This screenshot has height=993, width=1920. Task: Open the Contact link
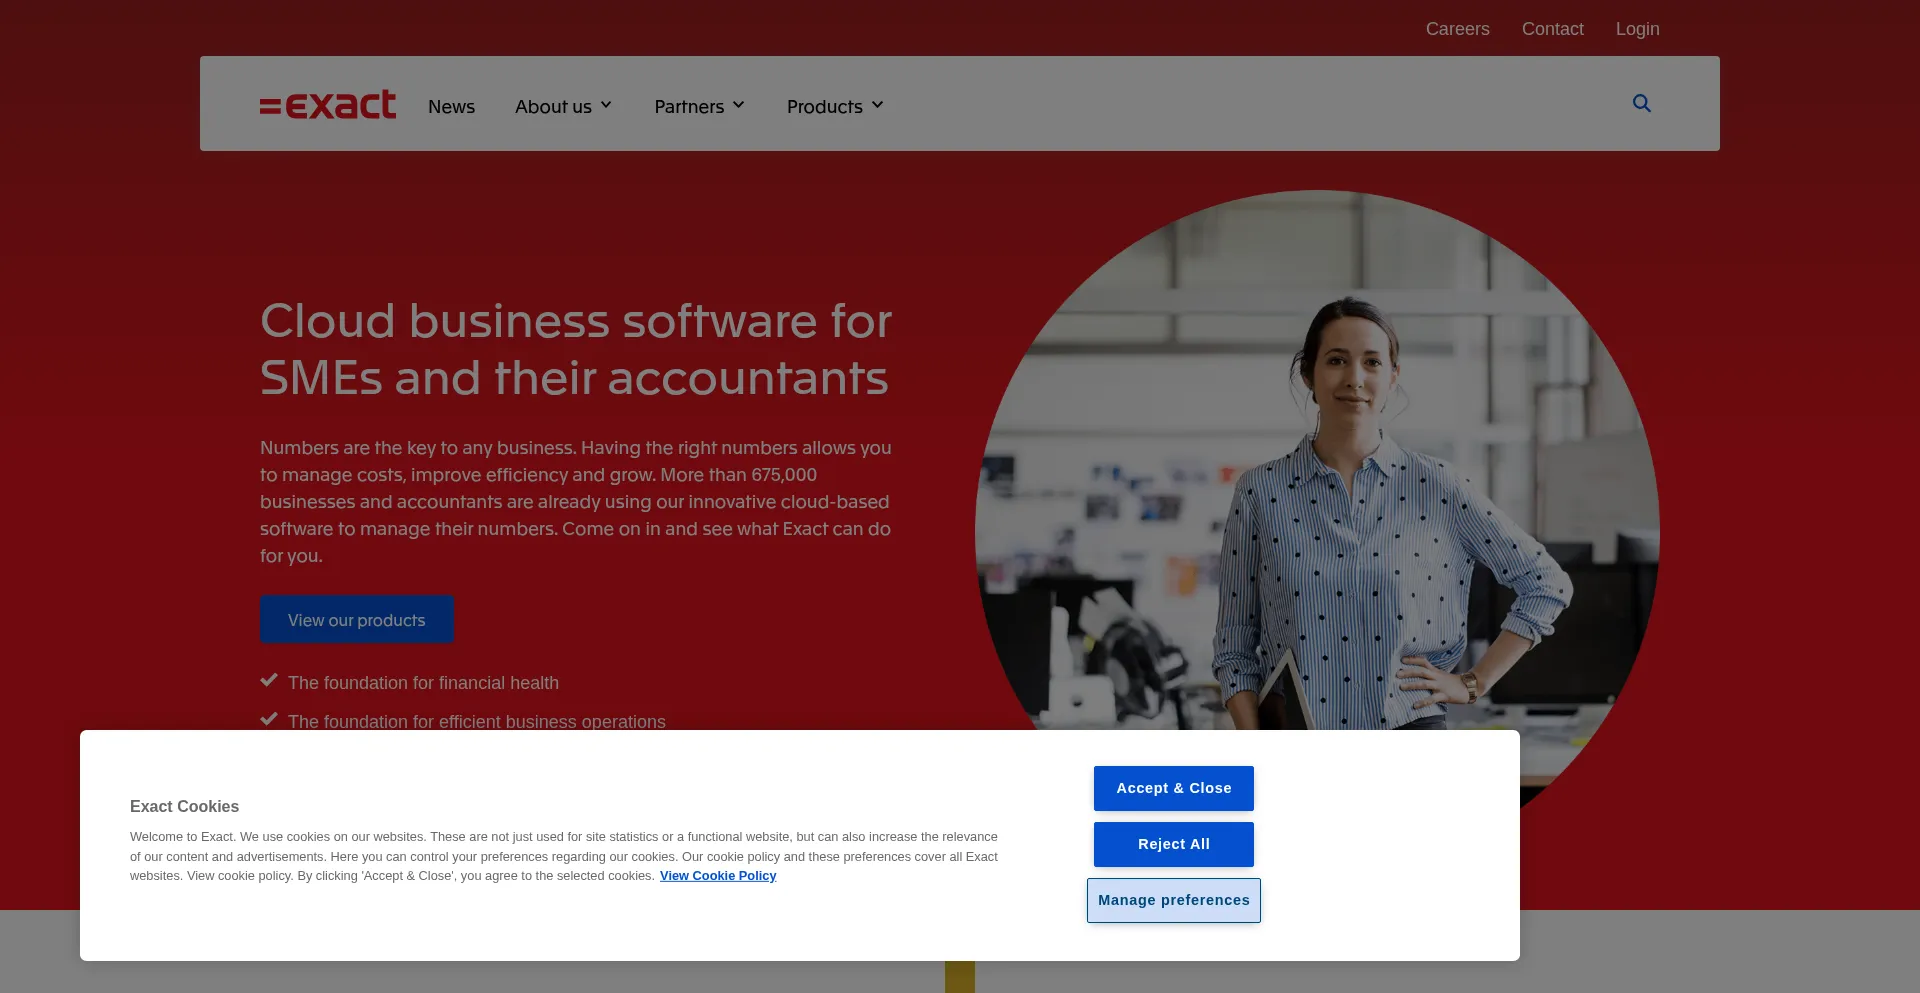[x=1552, y=29]
